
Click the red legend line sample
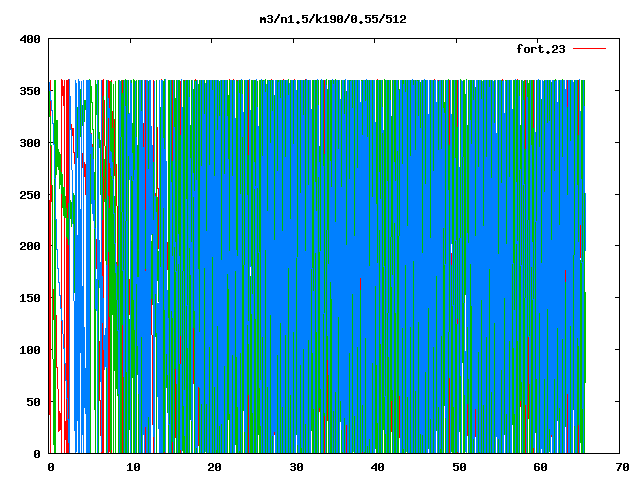point(589,49)
